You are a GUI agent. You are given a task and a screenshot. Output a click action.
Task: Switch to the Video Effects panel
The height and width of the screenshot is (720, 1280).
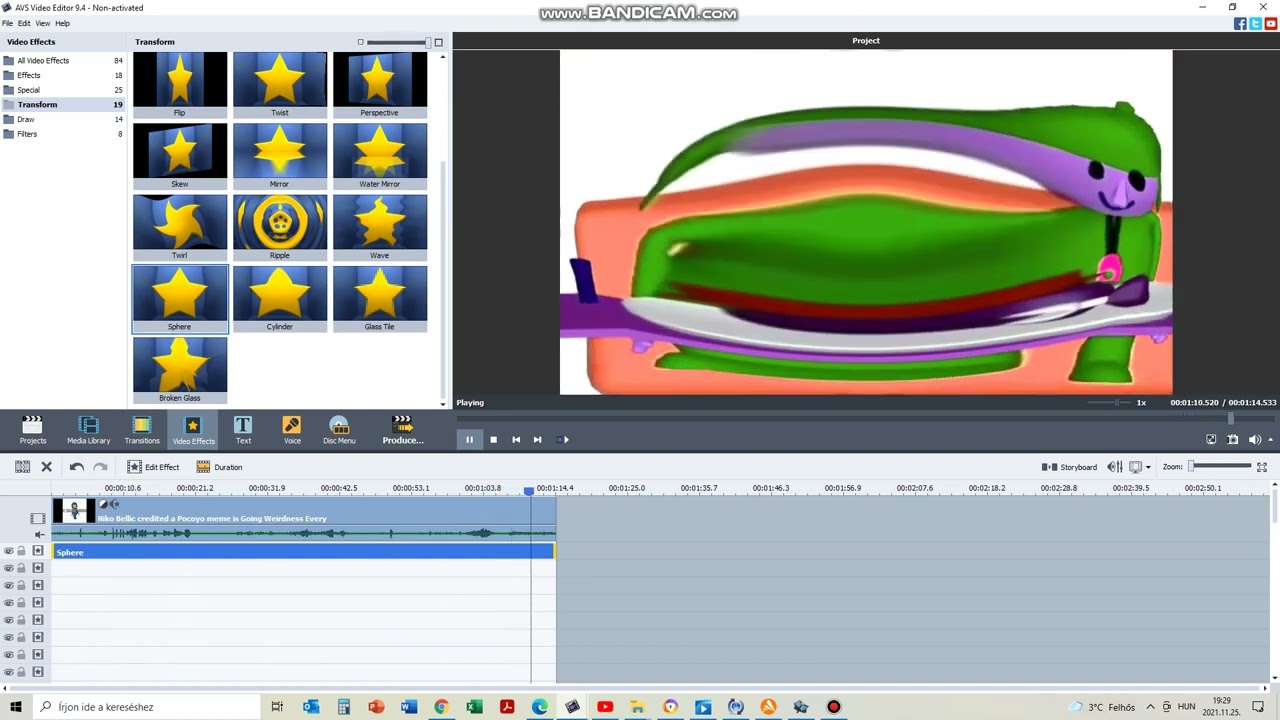193,430
